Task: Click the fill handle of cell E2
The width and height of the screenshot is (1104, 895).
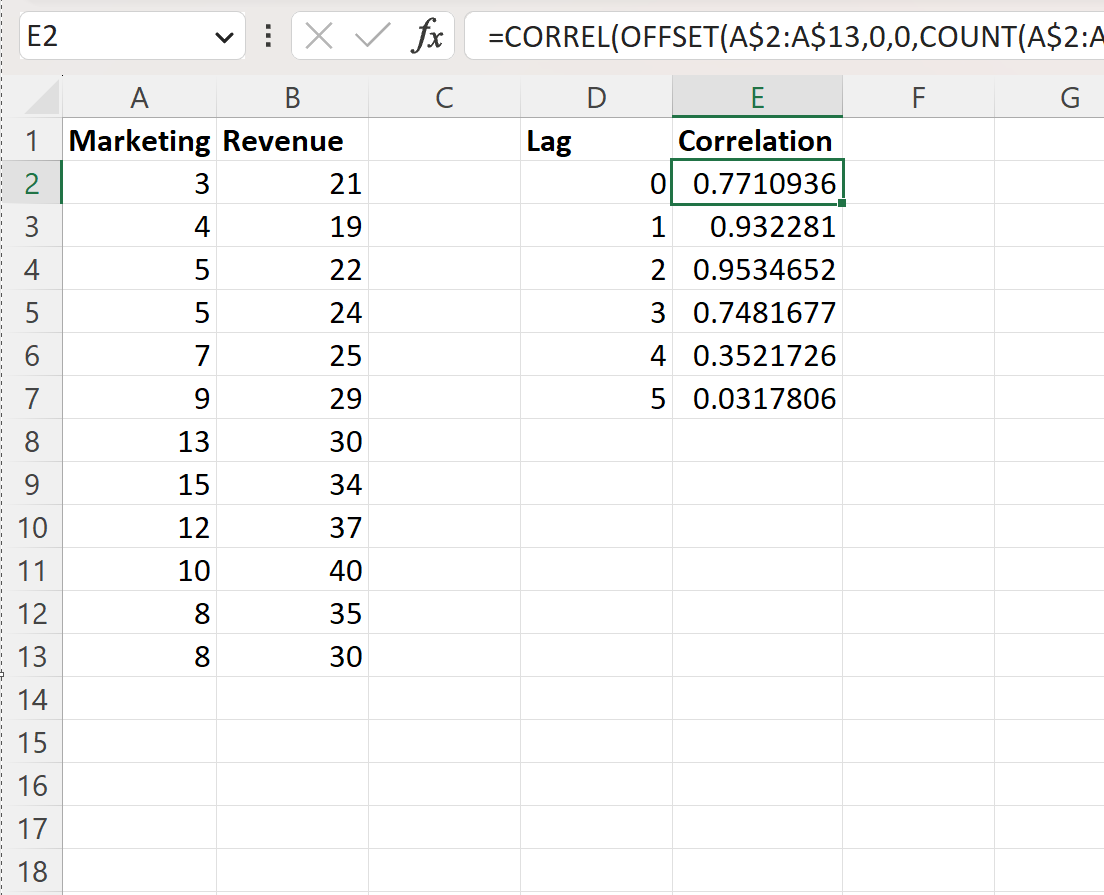Action: tap(841, 203)
